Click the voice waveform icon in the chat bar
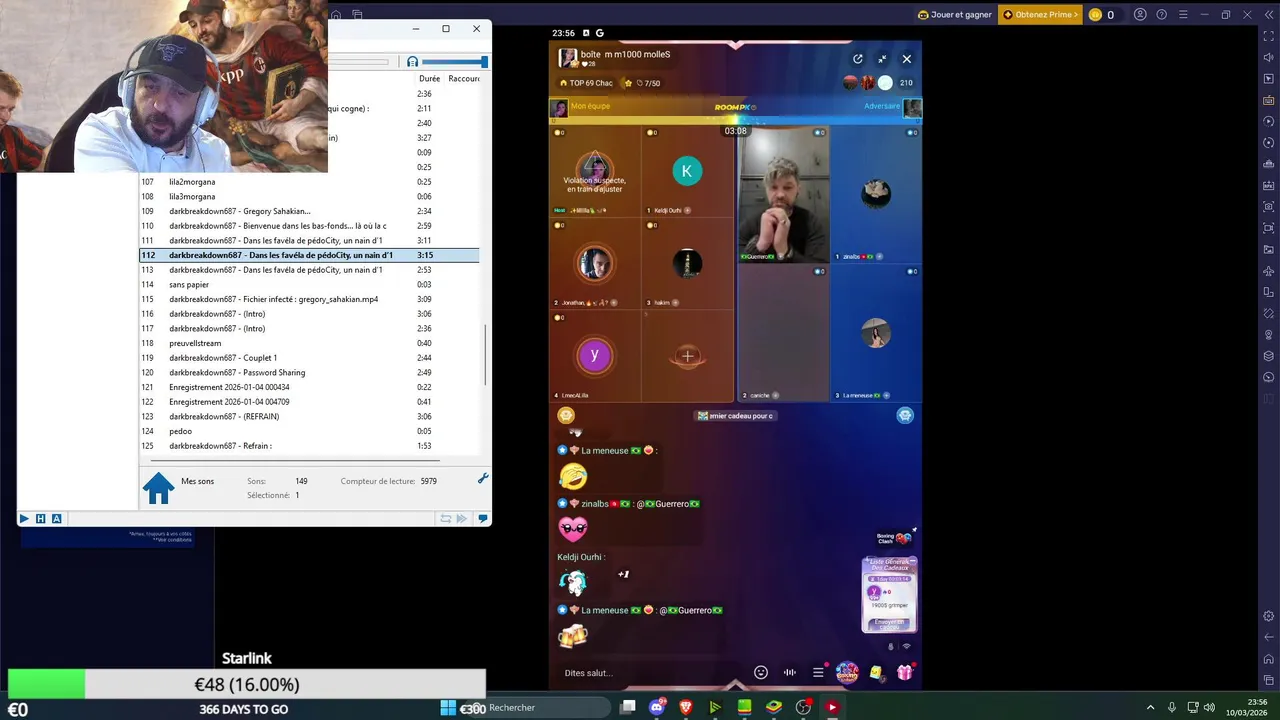1280x720 pixels. pyautogui.click(x=790, y=673)
